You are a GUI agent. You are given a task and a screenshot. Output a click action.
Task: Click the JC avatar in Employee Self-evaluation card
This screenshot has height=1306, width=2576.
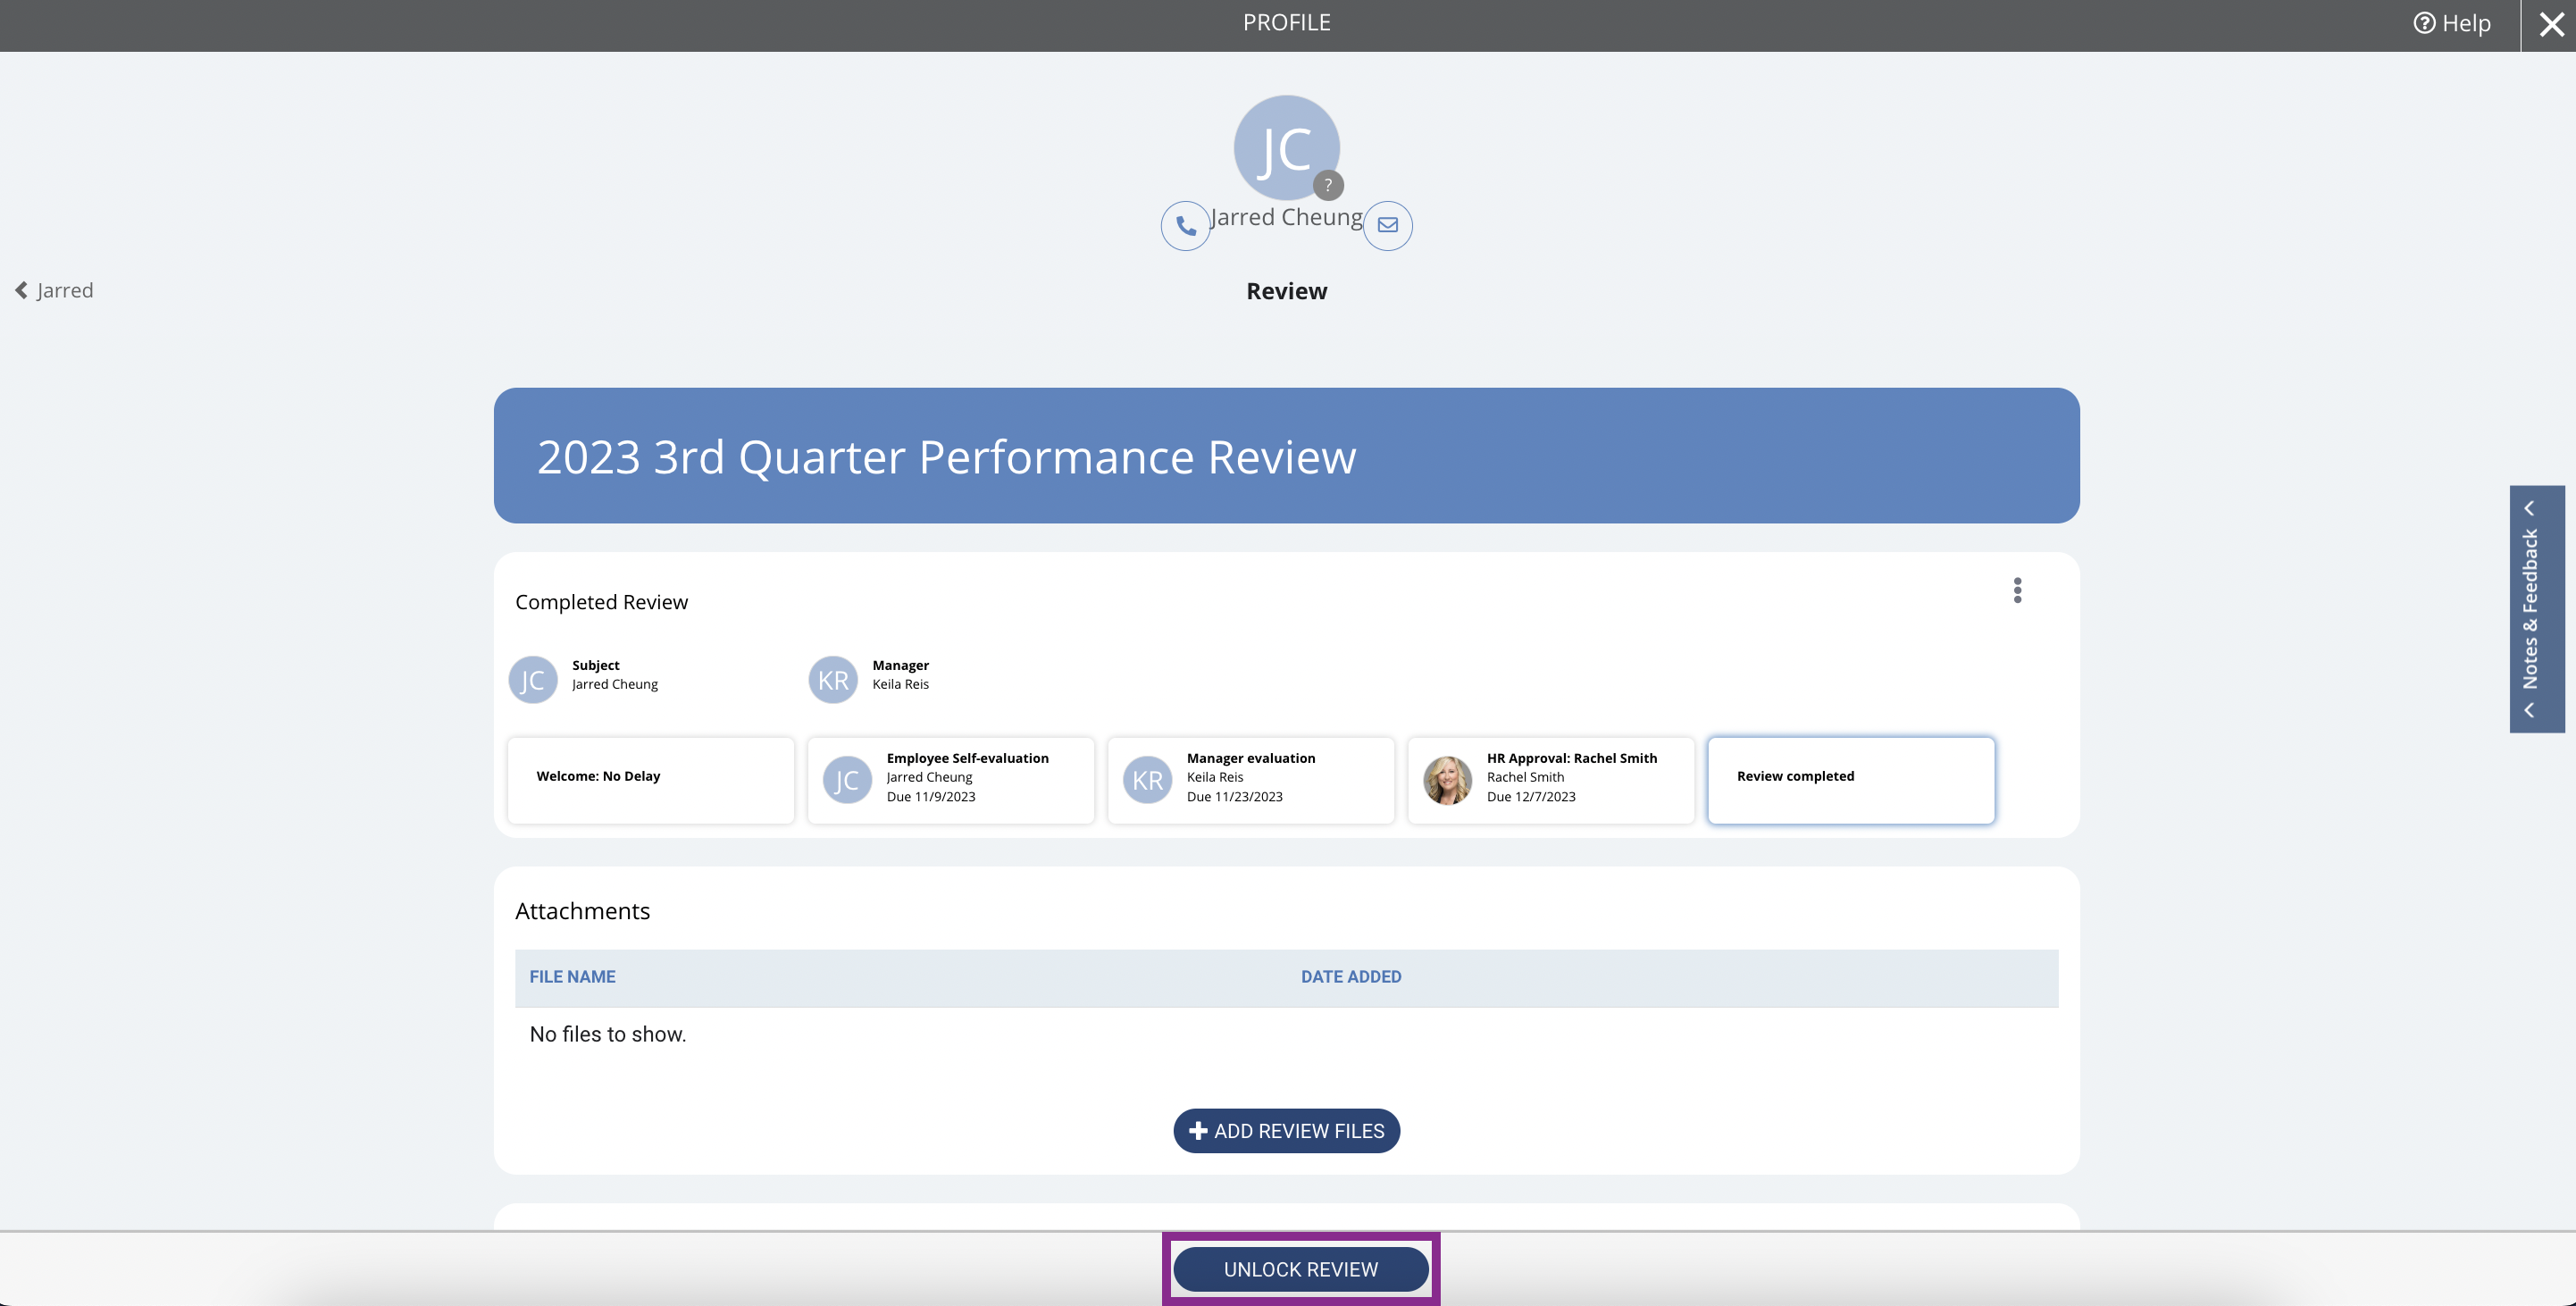[847, 780]
